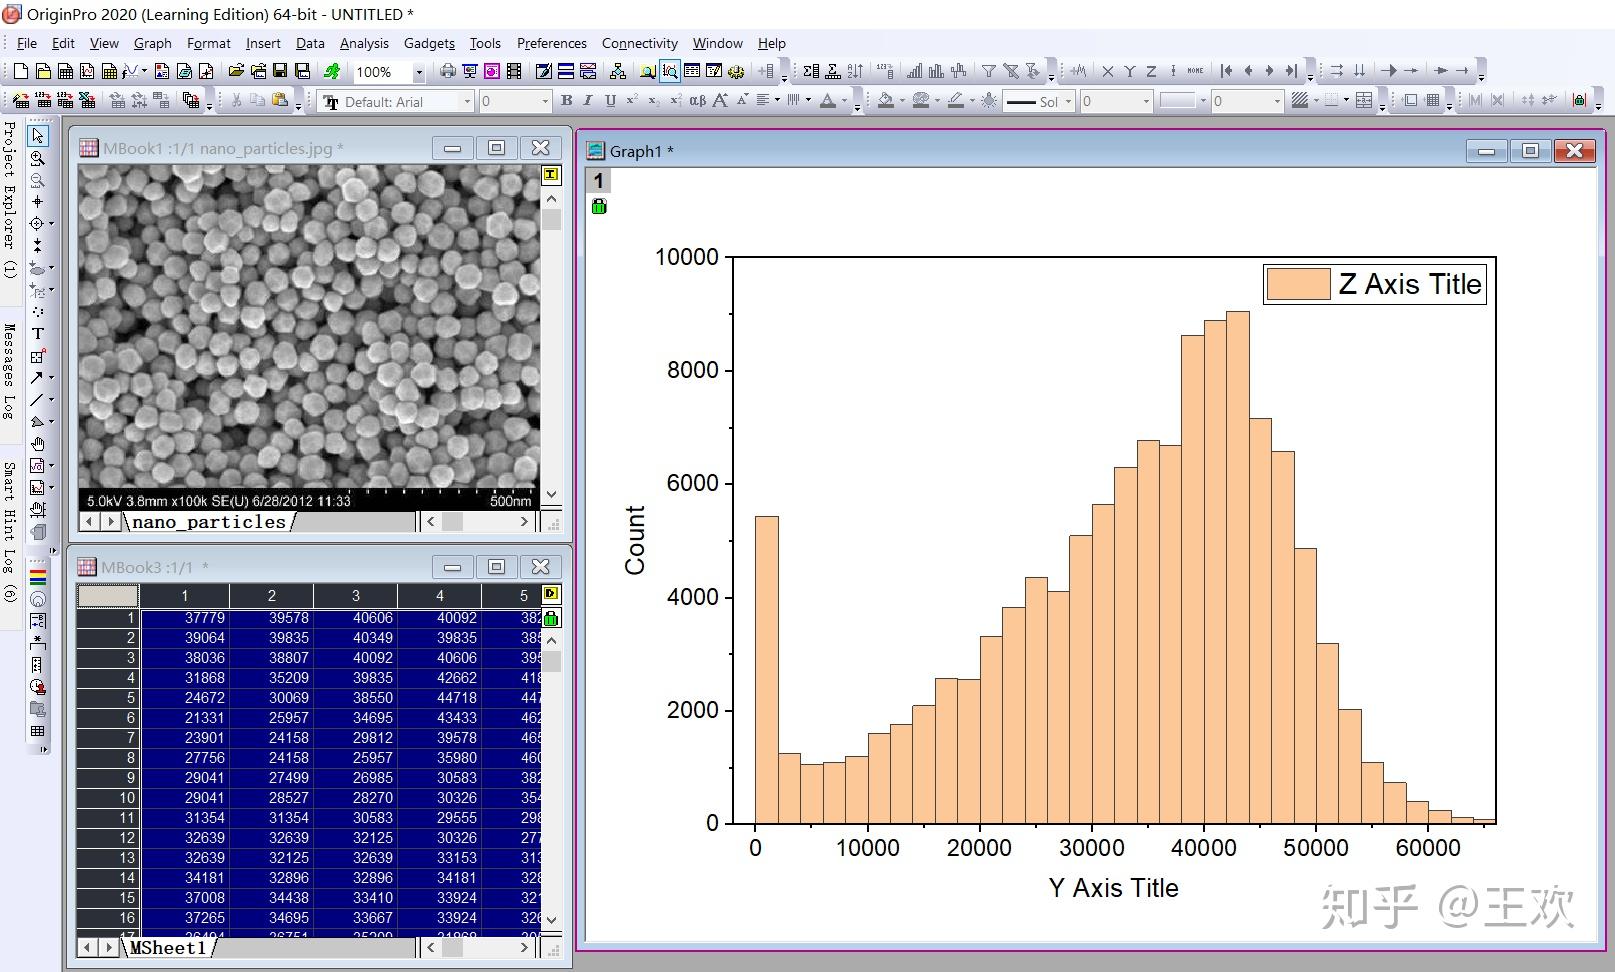Select the Arrow drawing tool
Viewport: 1615px width, 972px height.
click(37, 378)
